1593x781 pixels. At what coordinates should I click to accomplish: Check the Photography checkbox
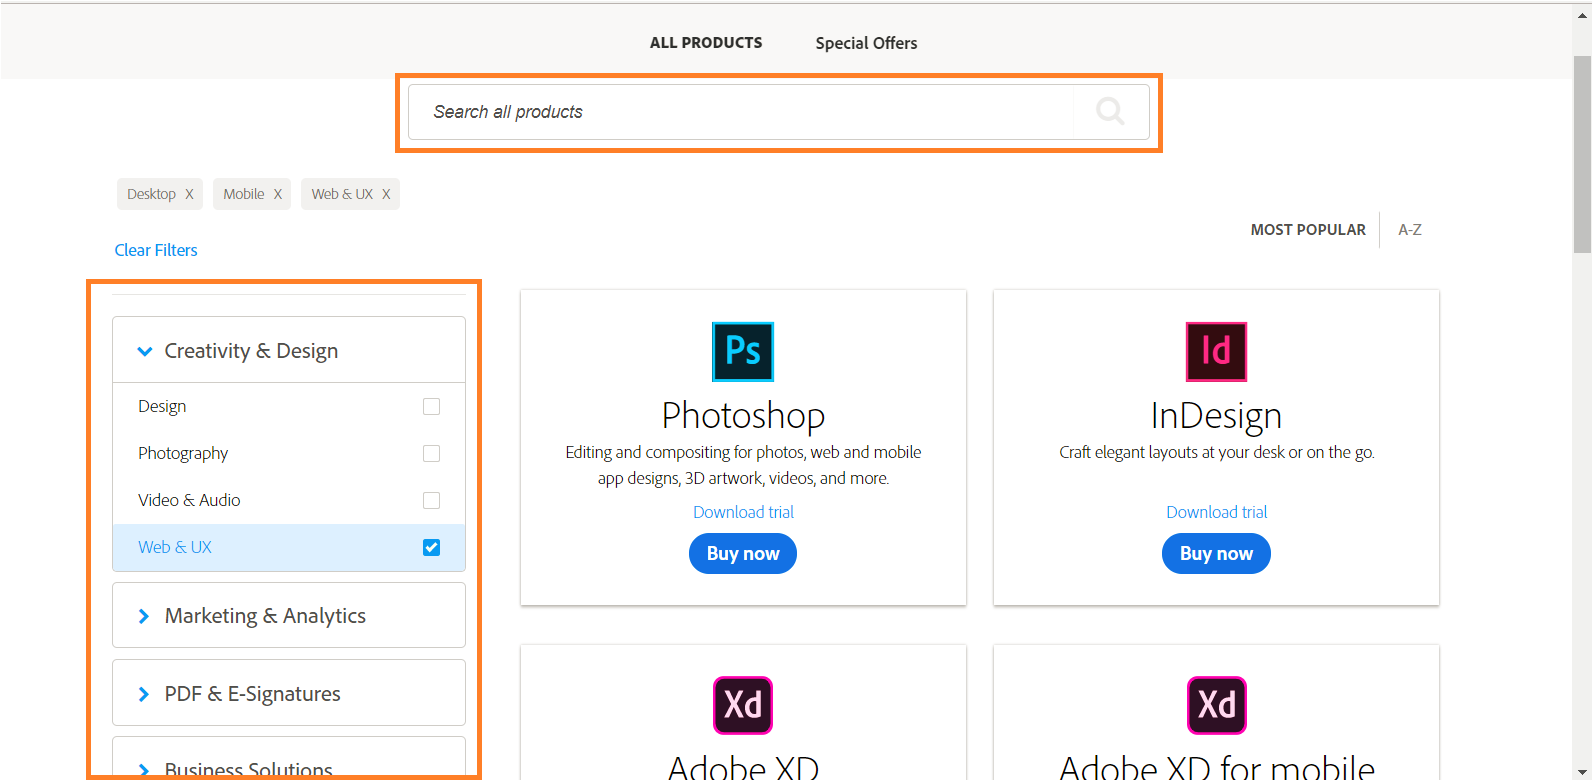click(431, 453)
